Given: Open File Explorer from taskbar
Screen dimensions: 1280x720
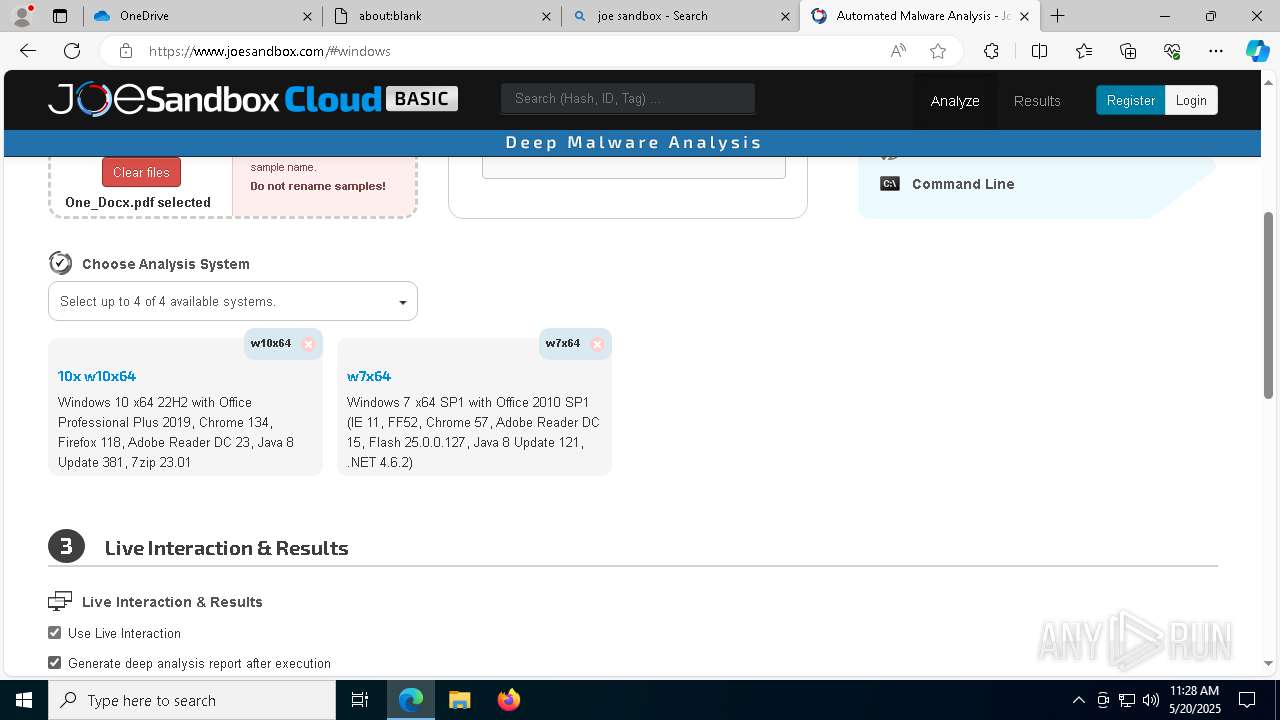Looking at the screenshot, I should [x=459, y=700].
